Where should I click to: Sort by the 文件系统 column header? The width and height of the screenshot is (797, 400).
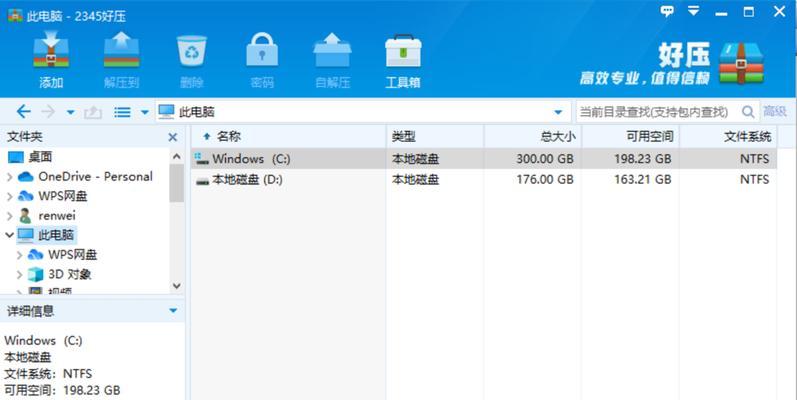tap(728, 136)
